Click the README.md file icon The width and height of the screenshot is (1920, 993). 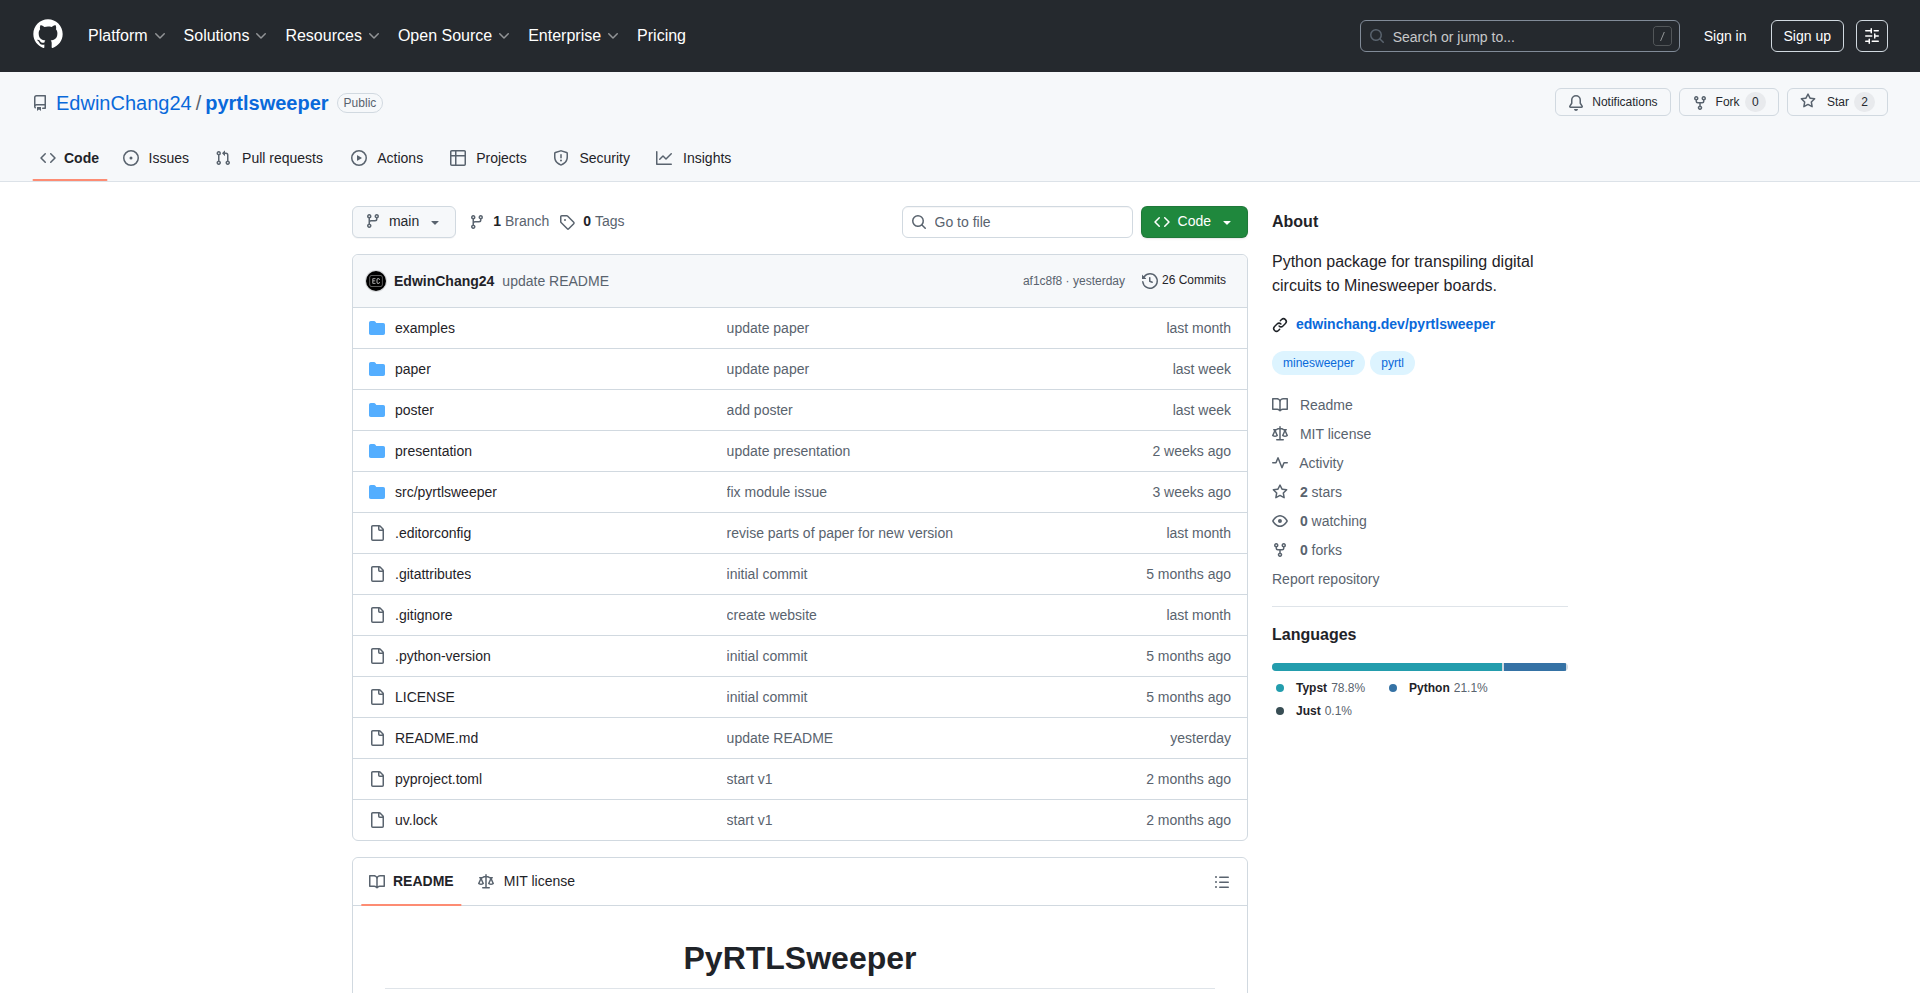click(x=377, y=738)
